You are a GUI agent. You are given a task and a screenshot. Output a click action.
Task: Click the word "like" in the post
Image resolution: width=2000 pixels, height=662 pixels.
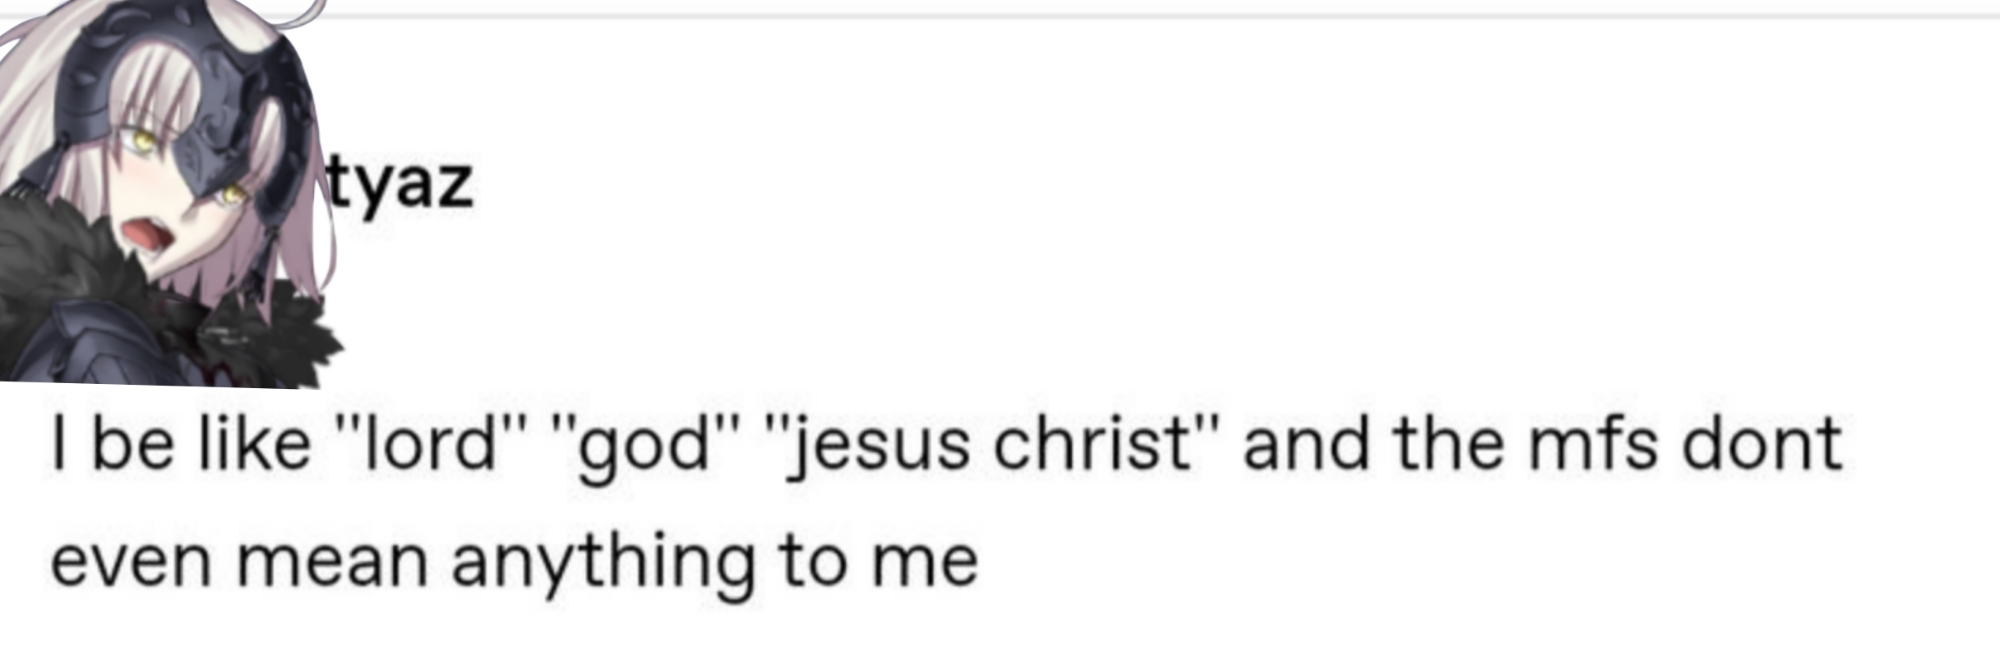254,444
